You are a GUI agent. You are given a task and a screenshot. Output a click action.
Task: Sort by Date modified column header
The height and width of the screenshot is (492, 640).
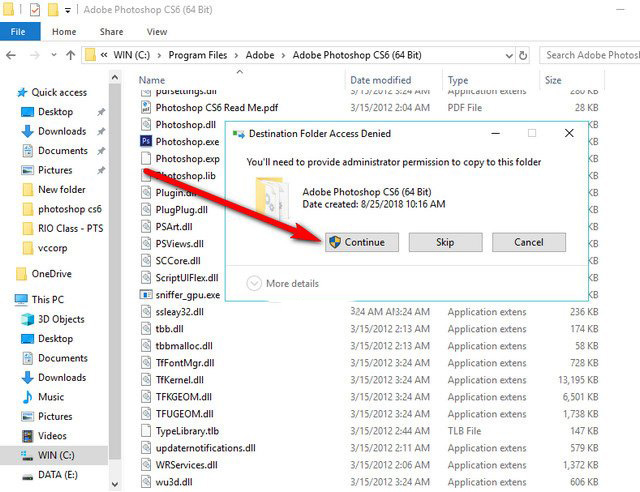click(x=380, y=80)
